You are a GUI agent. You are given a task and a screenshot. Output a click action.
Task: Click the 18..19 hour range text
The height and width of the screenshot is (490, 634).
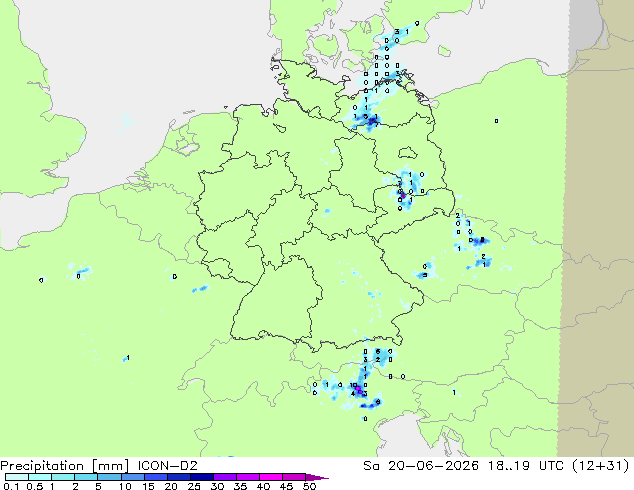pos(509,466)
